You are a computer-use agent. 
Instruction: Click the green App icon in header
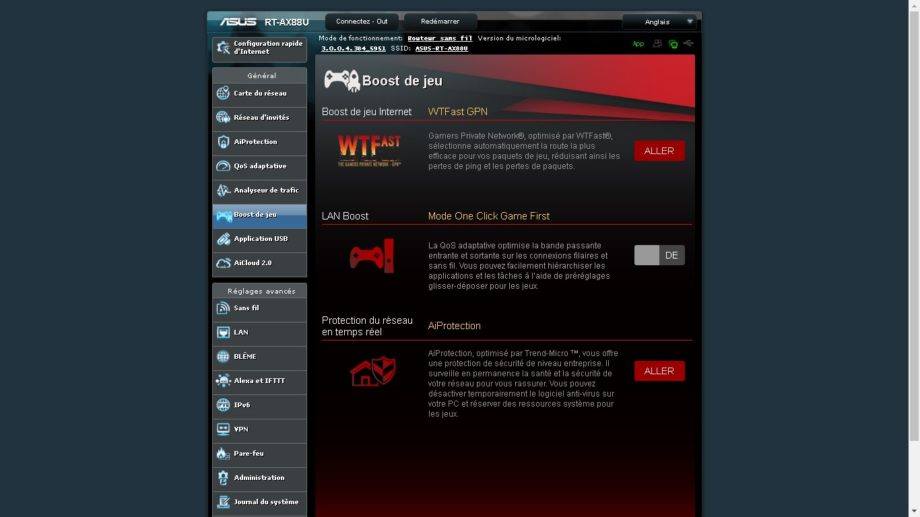[x=638, y=44]
